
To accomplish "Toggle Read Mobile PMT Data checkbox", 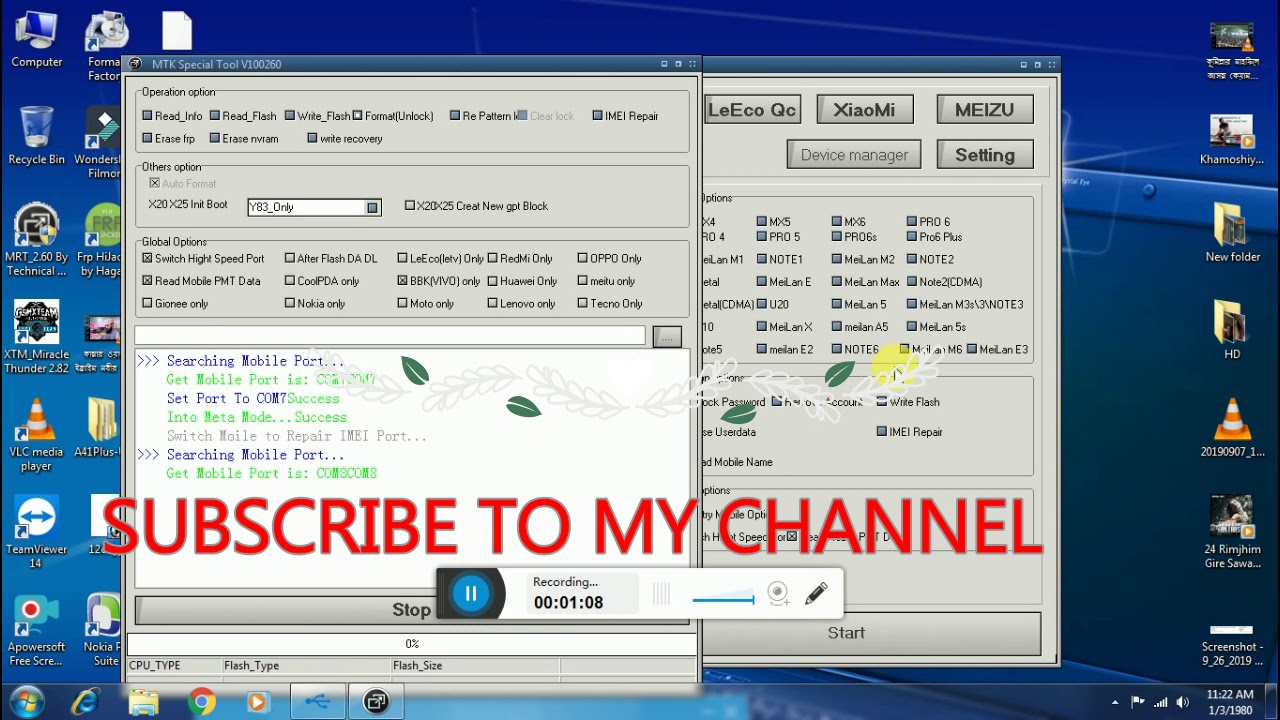I will click(x=148, y=281).
